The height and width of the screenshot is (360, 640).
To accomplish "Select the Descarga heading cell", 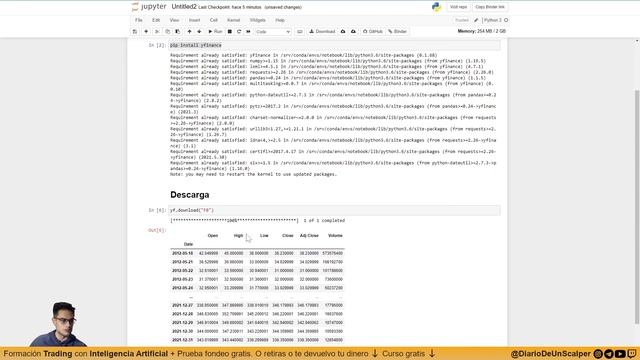I will pyautogui.click(x=189, y=195).
